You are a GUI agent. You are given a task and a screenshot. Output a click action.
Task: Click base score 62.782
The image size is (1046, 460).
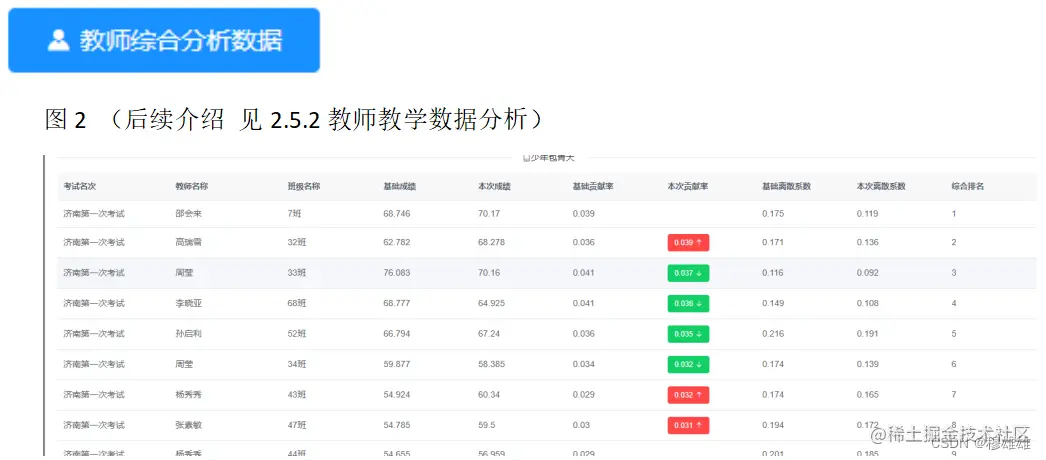click(x=397, y=242)
